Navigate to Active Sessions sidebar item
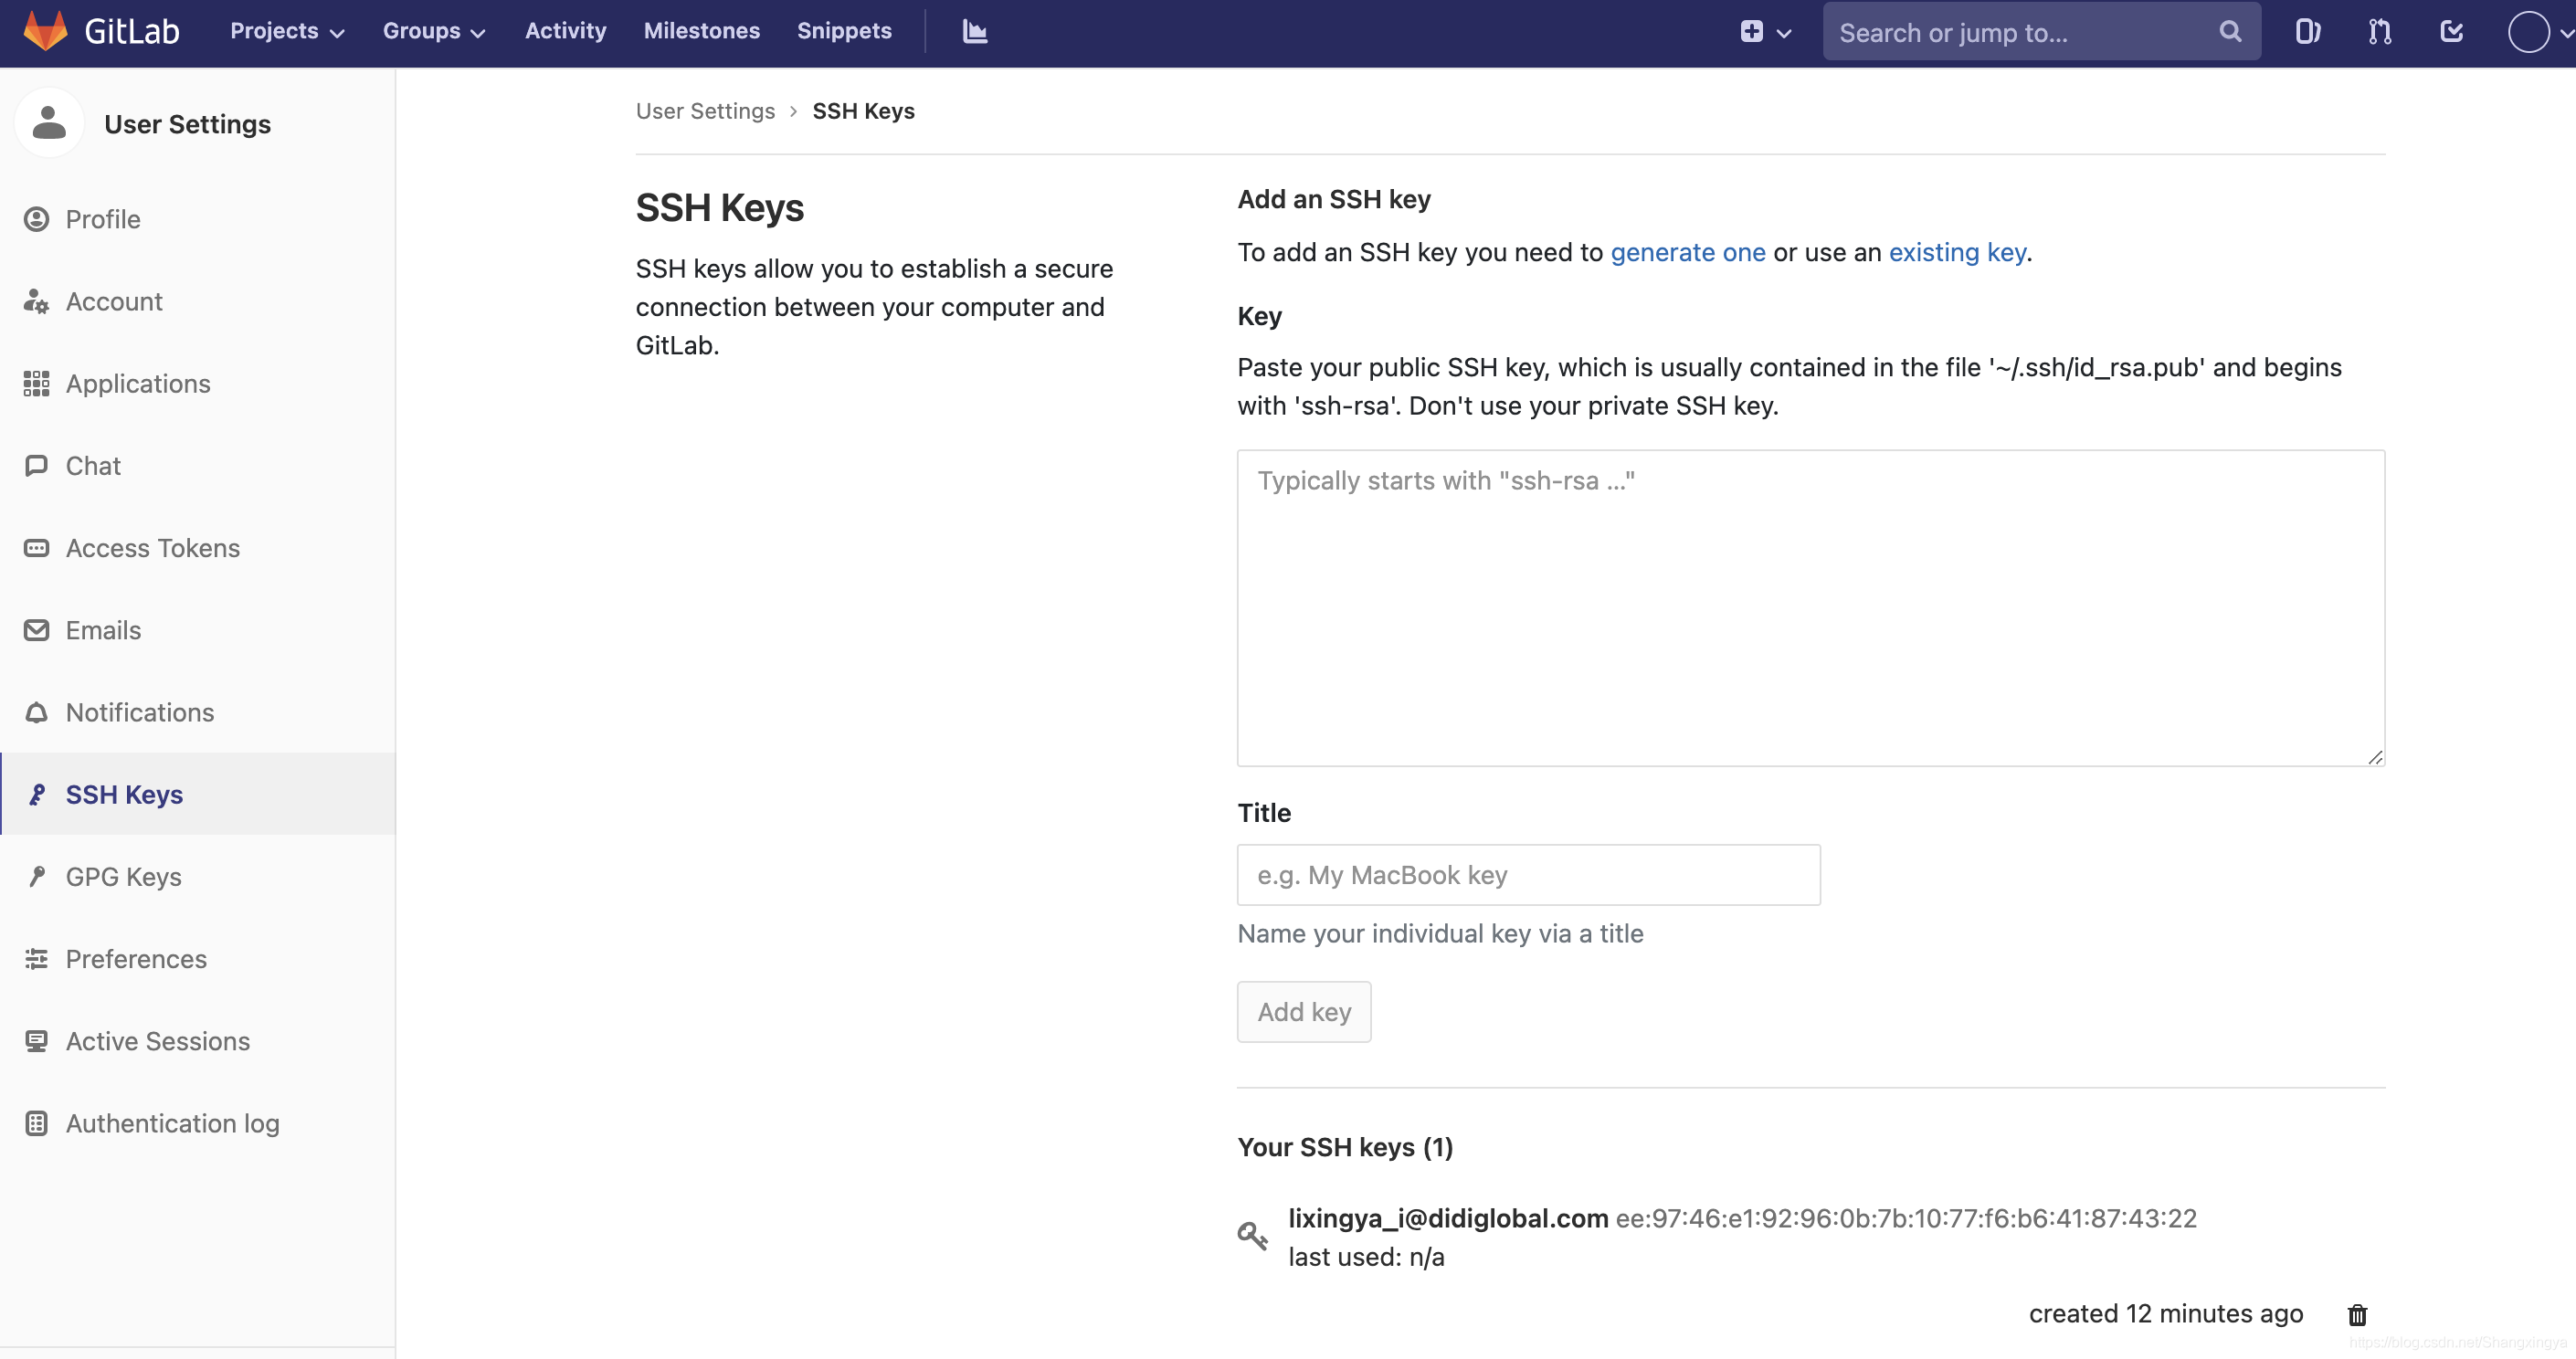The width and height of the screenshot is (2576, 1359). click(x=158, y=1040)
